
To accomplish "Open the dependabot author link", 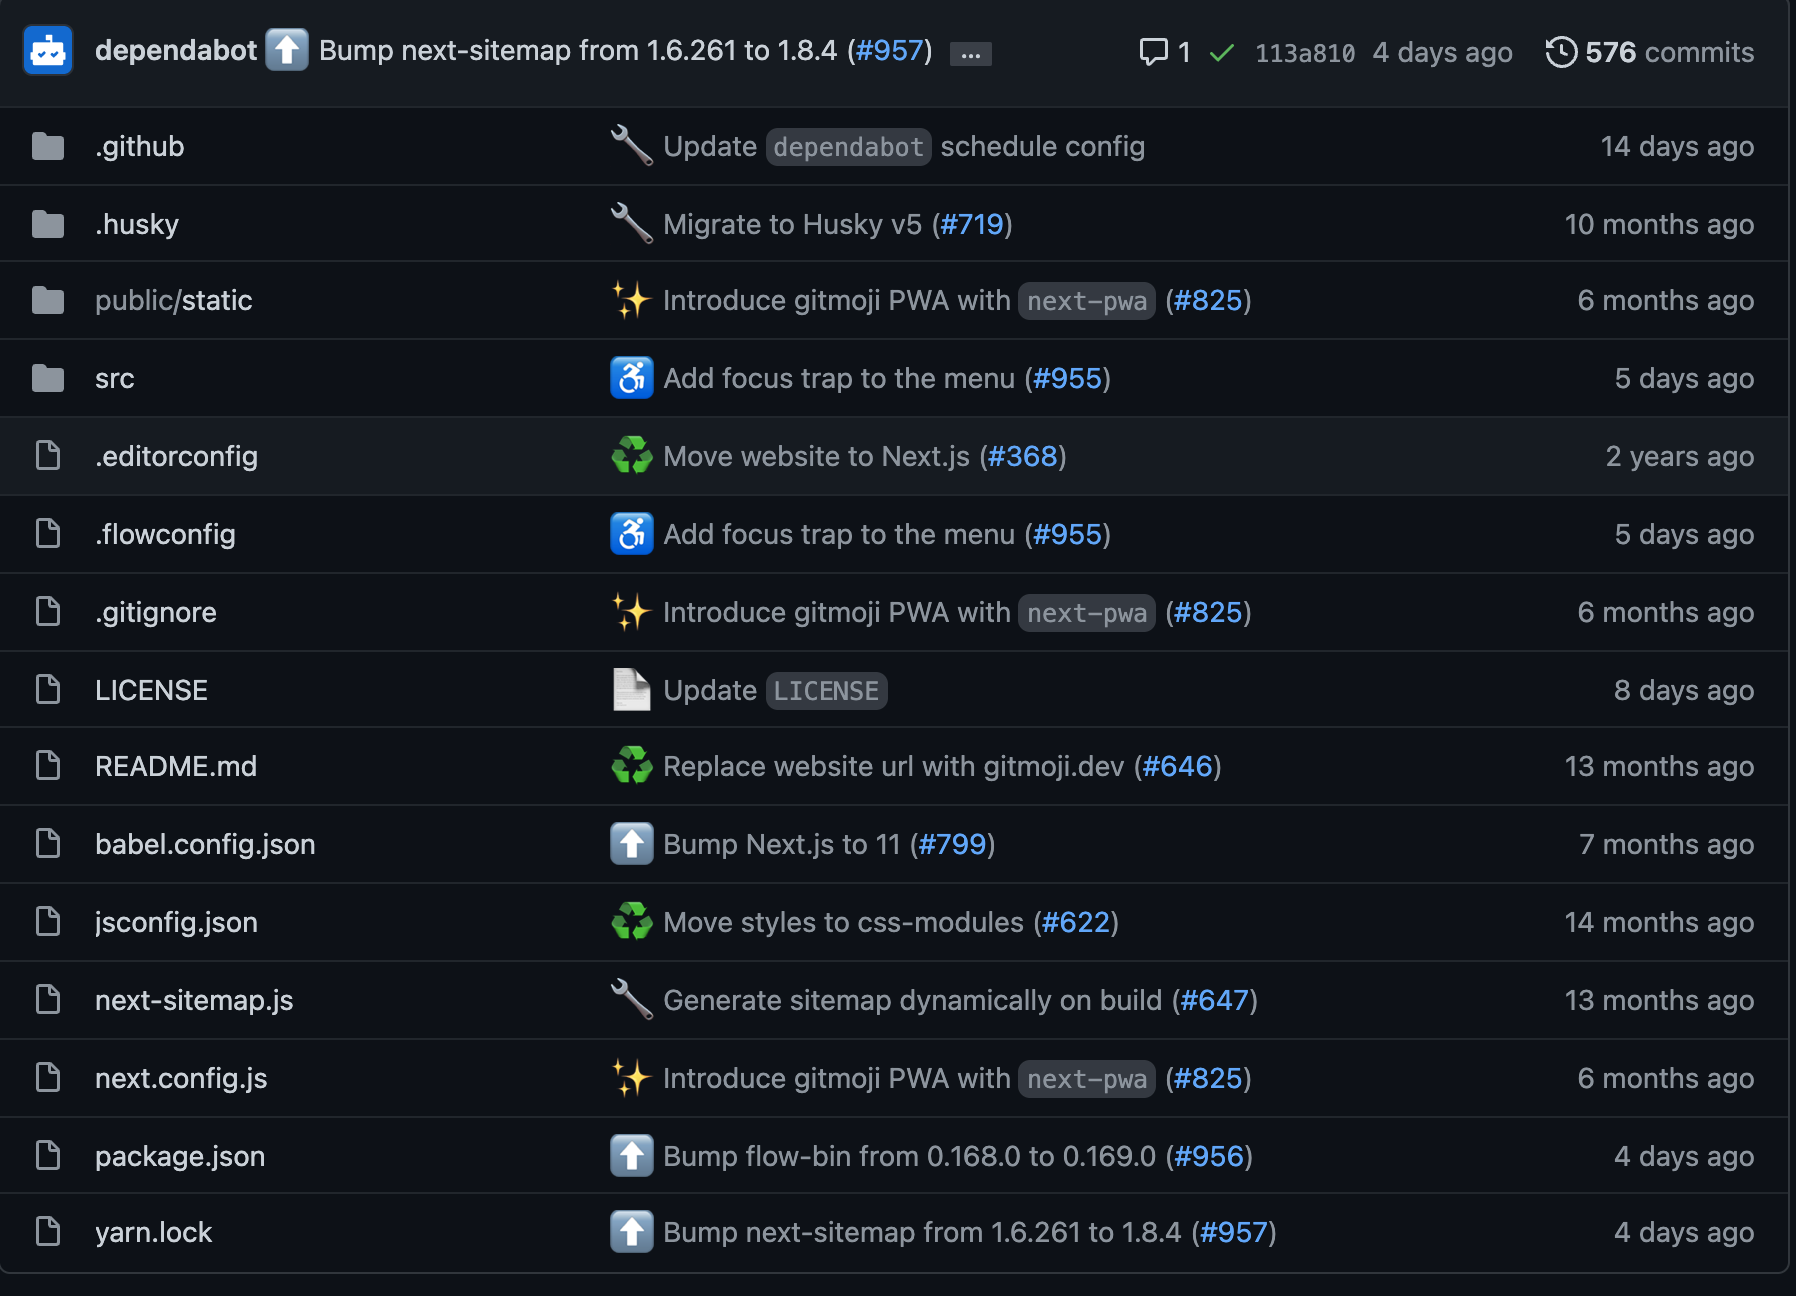I will point(176,51).
